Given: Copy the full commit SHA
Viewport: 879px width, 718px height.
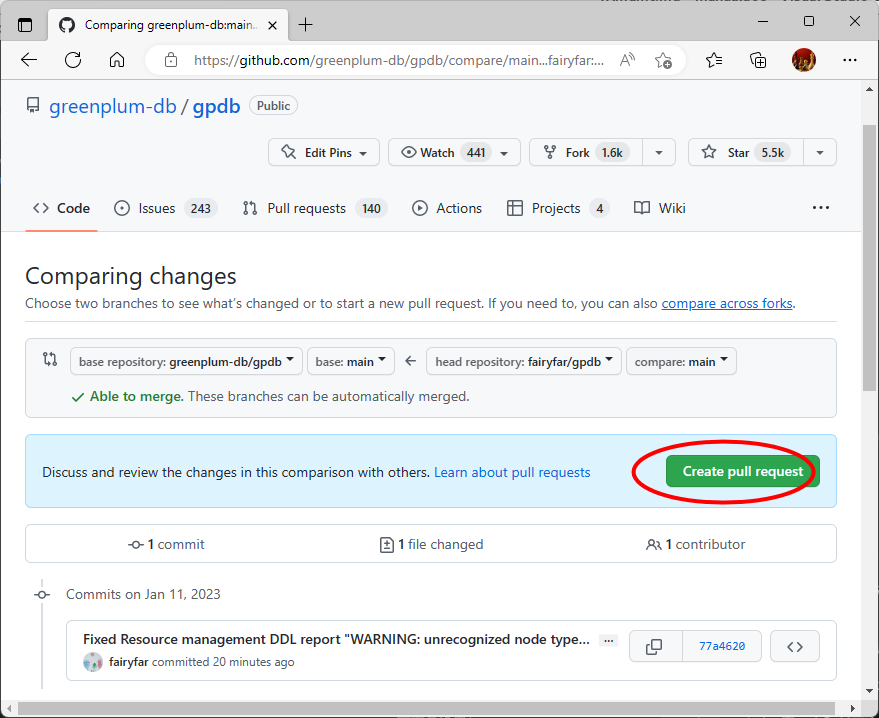Looking at the screenshot, I should coord(655,646).
